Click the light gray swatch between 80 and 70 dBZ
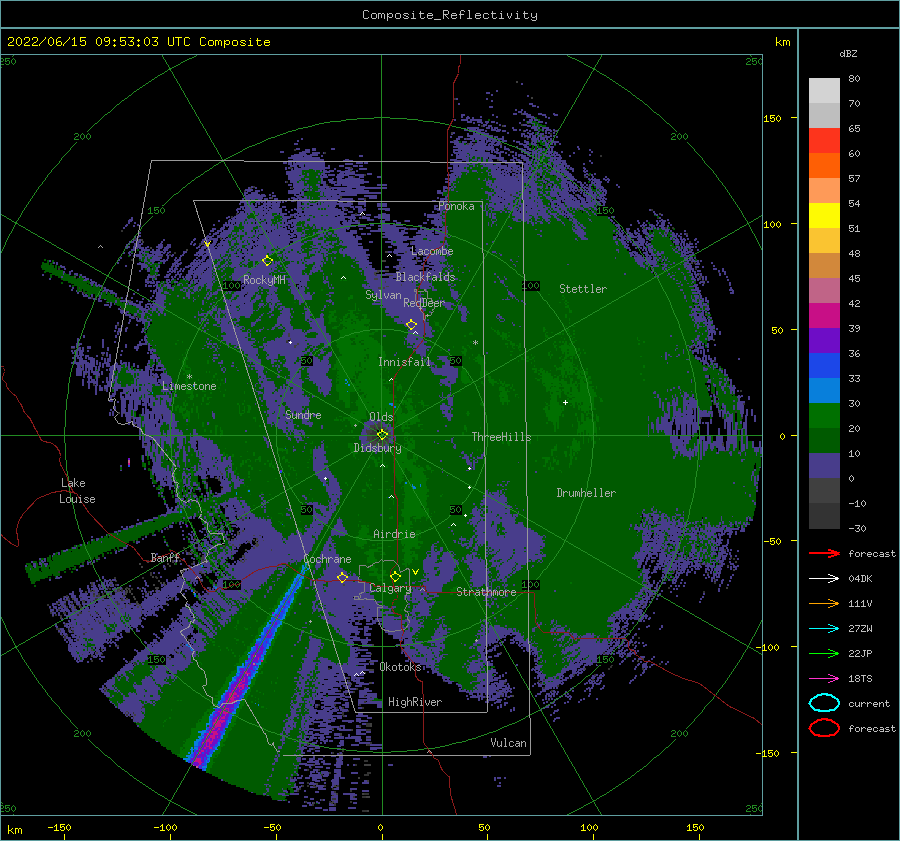 click(x=824, y=91)
